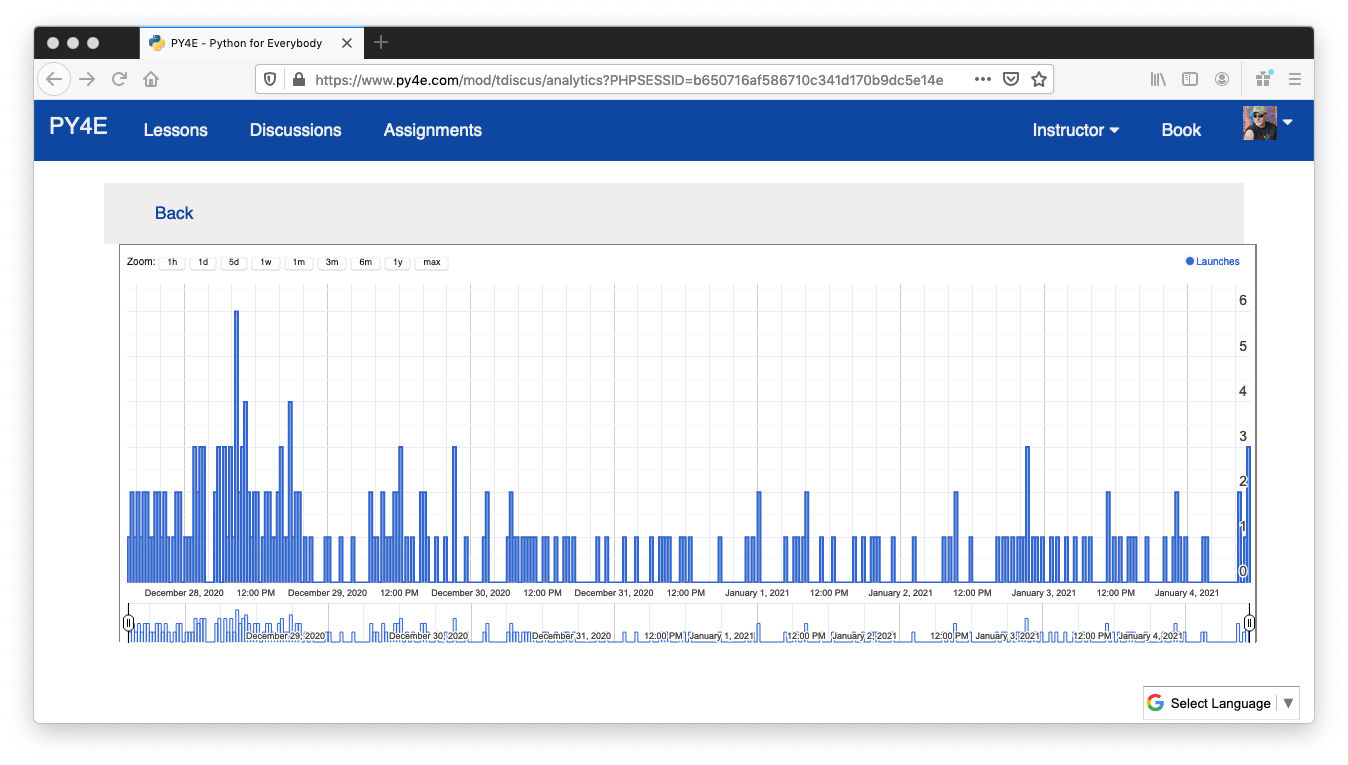Click the left range selector handle

pyautogui.click(x=128, y=623)
